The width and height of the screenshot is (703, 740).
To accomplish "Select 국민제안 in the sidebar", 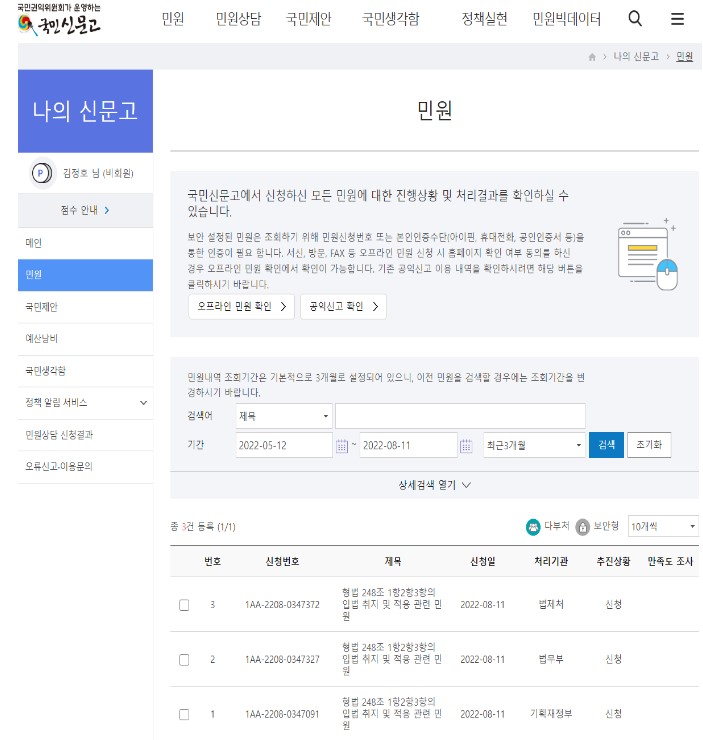I will coord(85,307).
